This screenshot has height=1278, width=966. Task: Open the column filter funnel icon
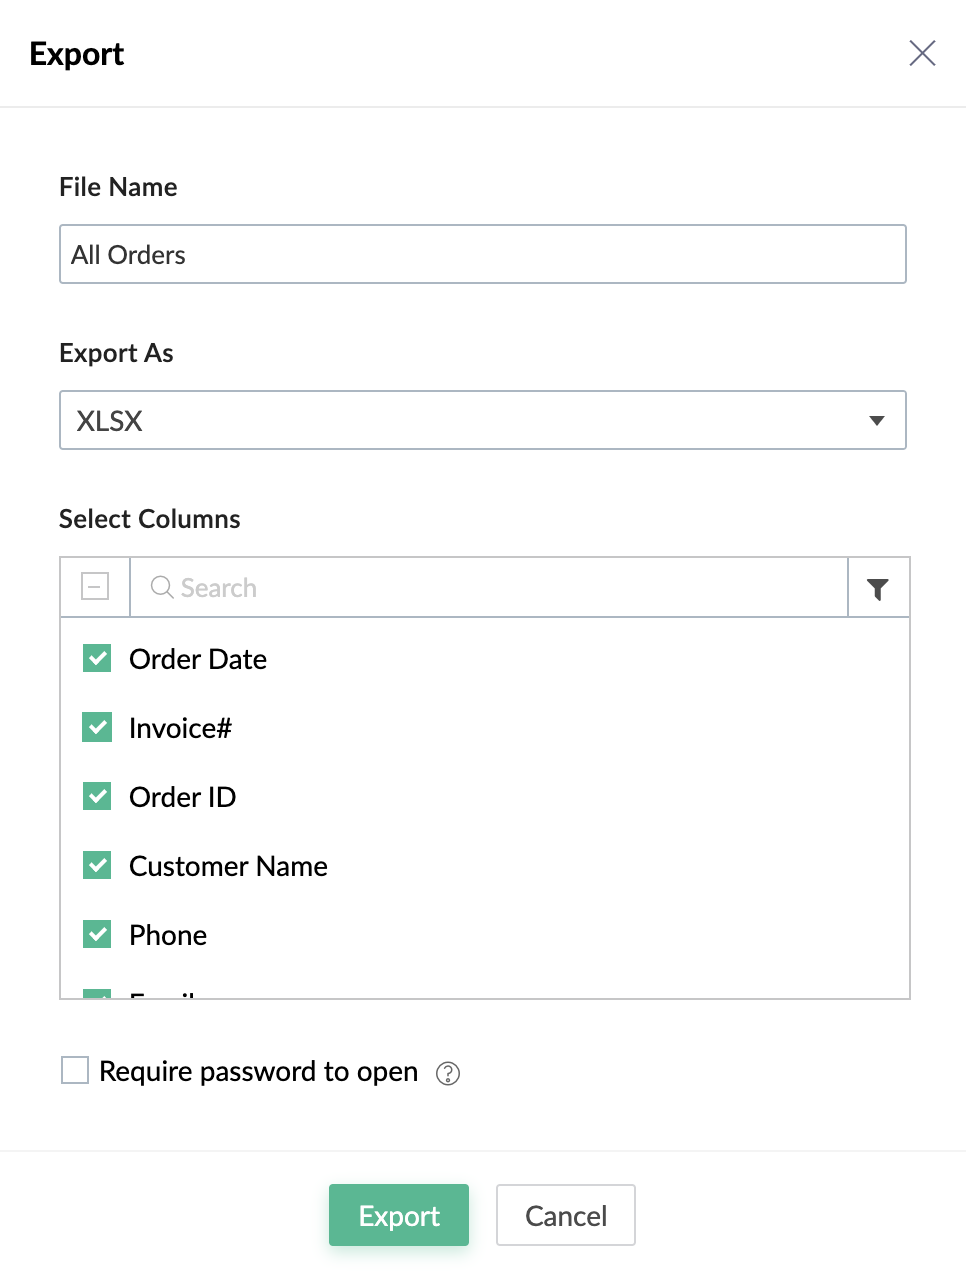pyautogui.click(x=878, y=589)
